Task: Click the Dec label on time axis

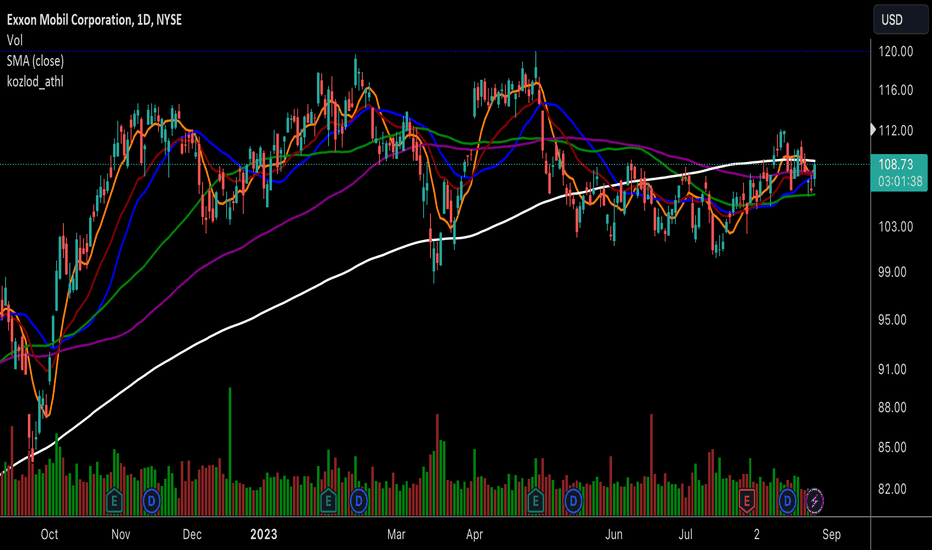Action: (x=192, y=534)
